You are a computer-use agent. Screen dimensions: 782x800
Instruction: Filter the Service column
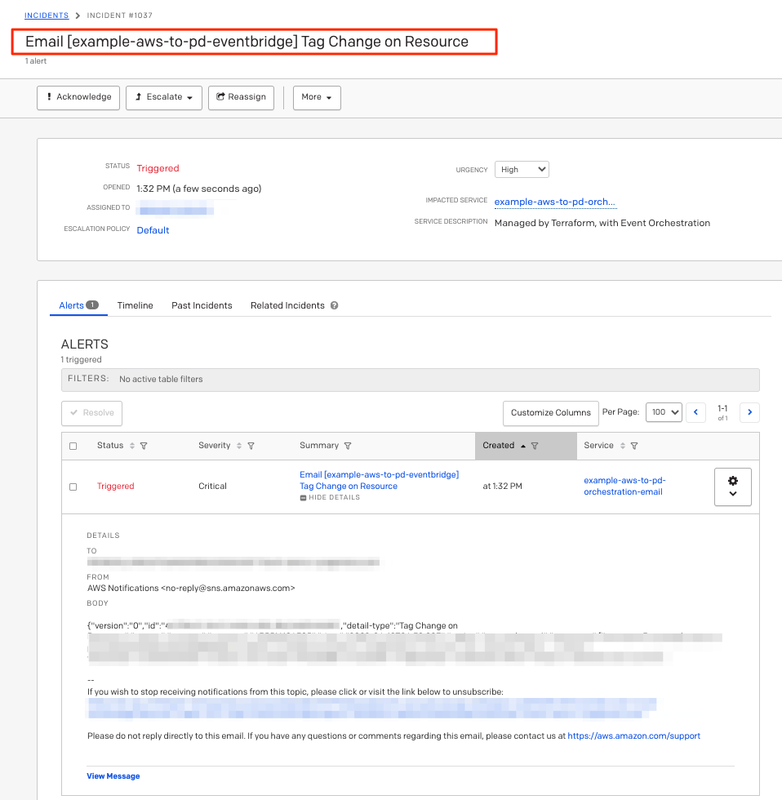point(634,446)
